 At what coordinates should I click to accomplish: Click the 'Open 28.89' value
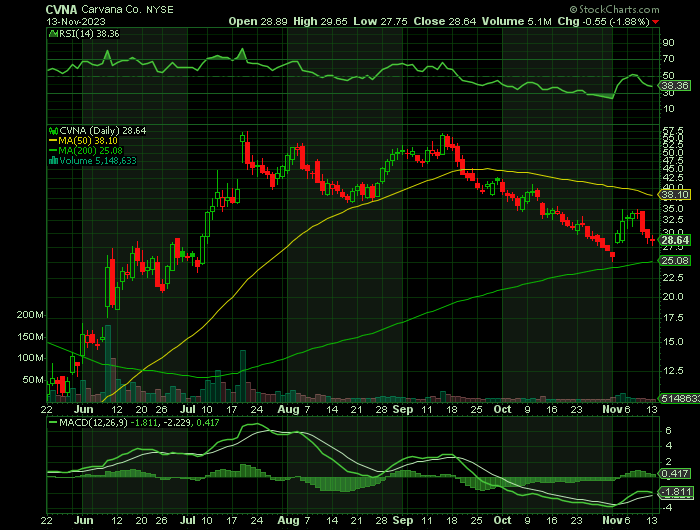(x=258, y=21)
